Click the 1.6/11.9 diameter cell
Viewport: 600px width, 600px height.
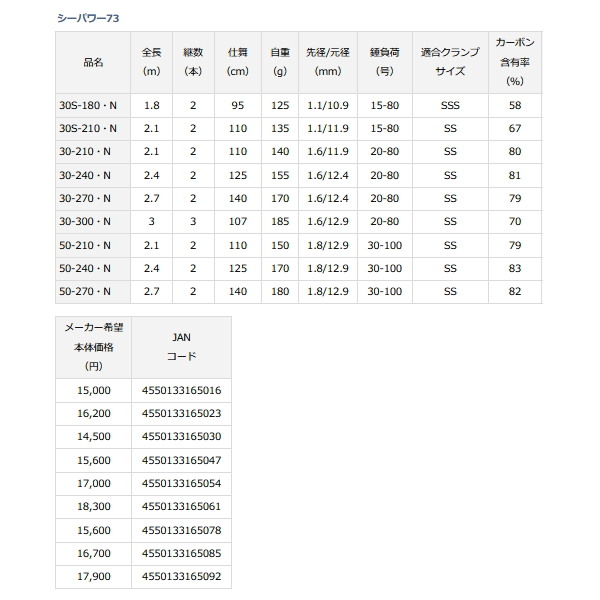[328, 152]
